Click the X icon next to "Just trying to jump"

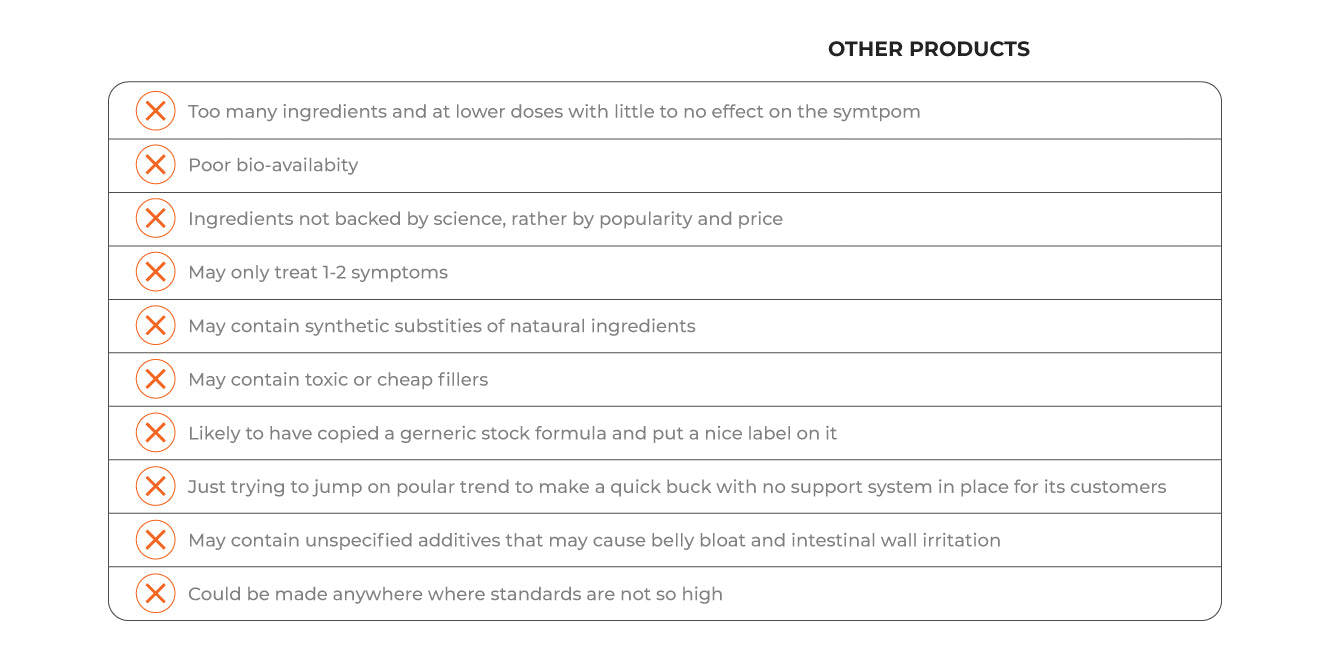coord(155,486)
